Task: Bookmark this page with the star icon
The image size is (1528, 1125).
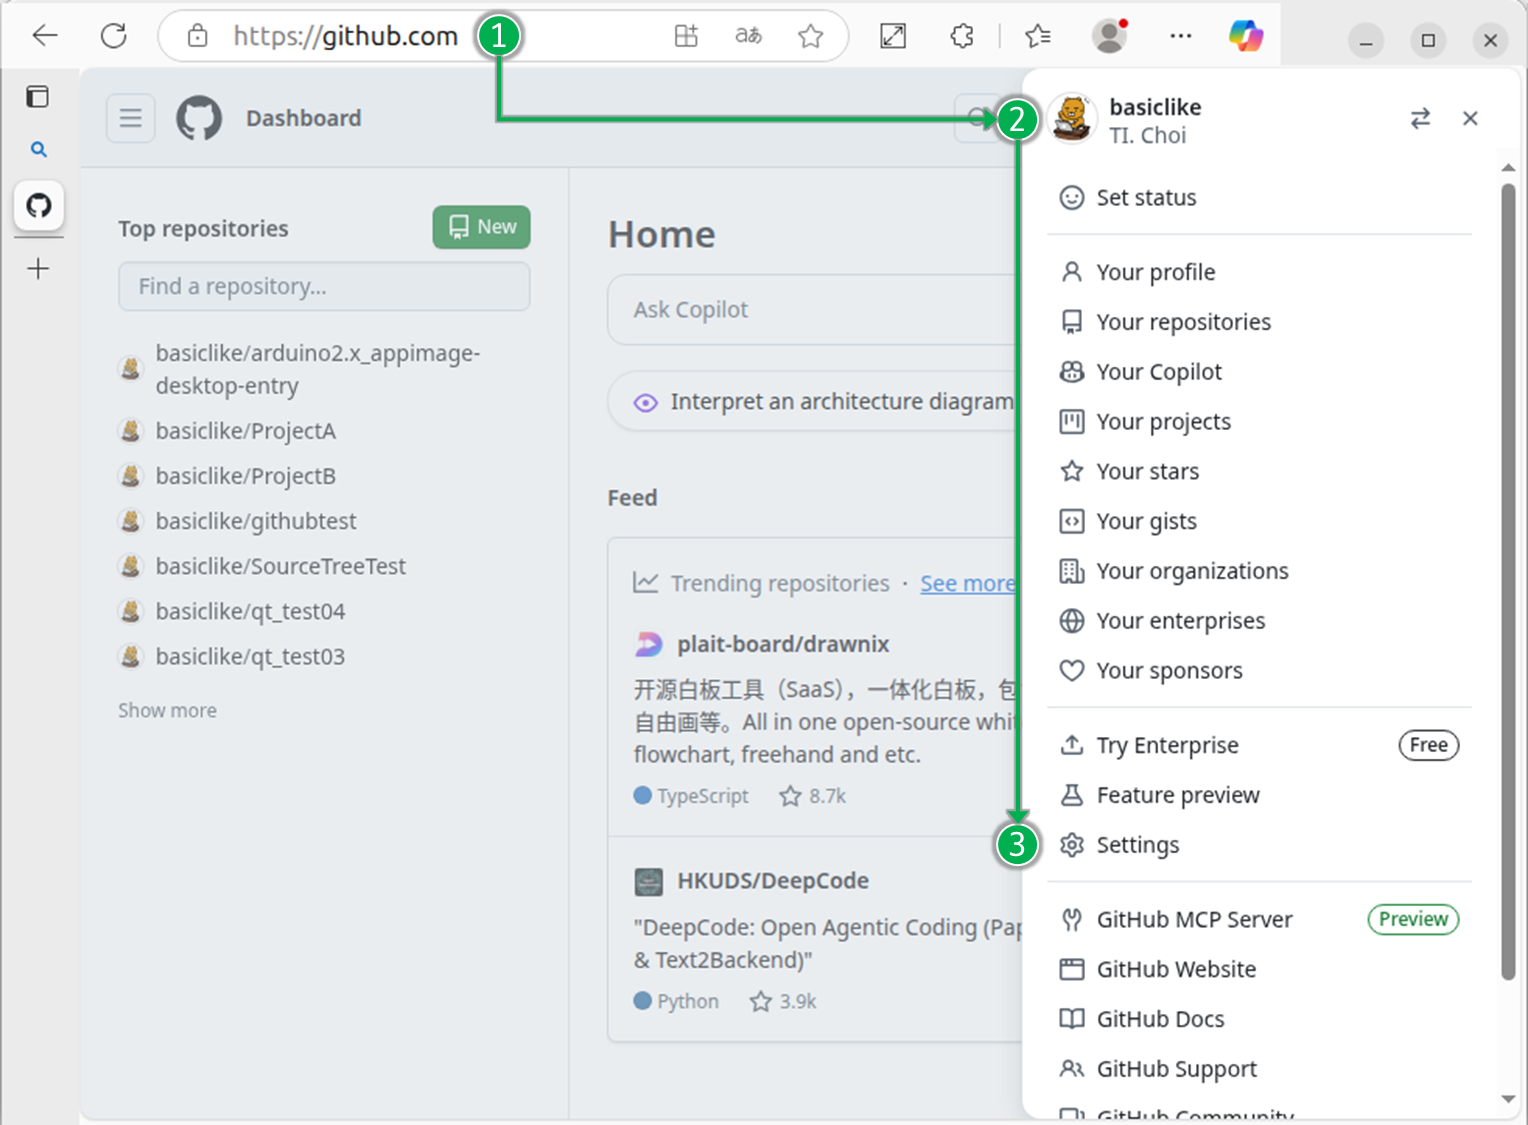Action: 811,36
